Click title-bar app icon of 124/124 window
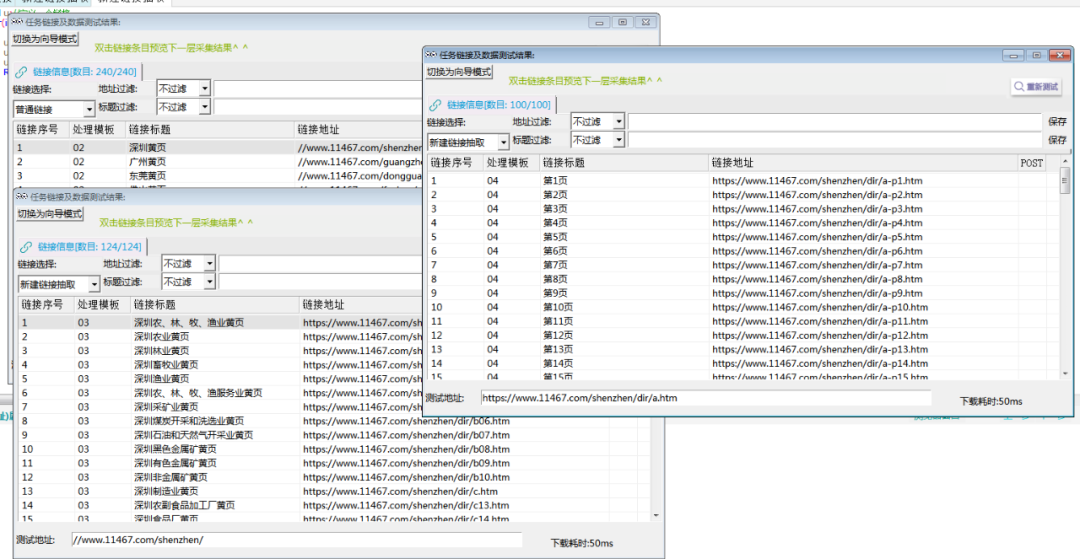This screenshot has height=559, width=1080. pyautogui.click(x=21, y=196)
